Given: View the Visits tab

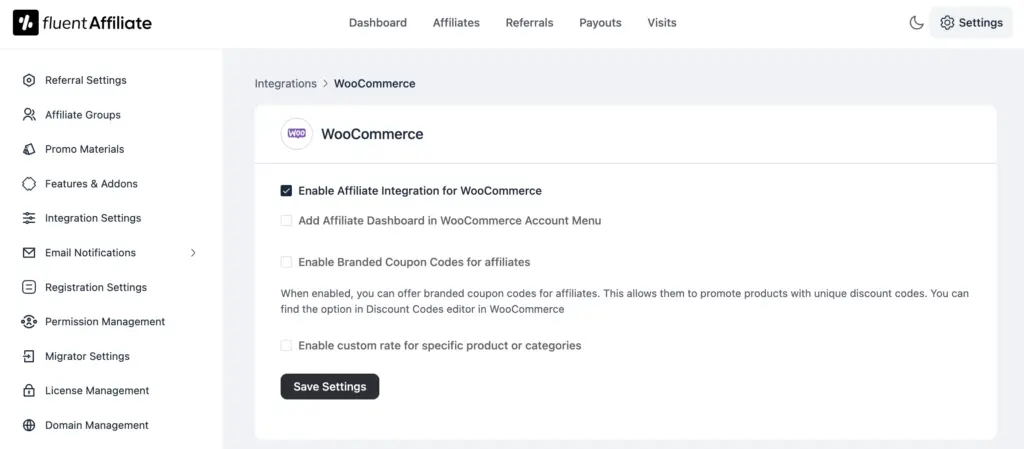Looking at the screenshot, I should (x=662, y=23).
